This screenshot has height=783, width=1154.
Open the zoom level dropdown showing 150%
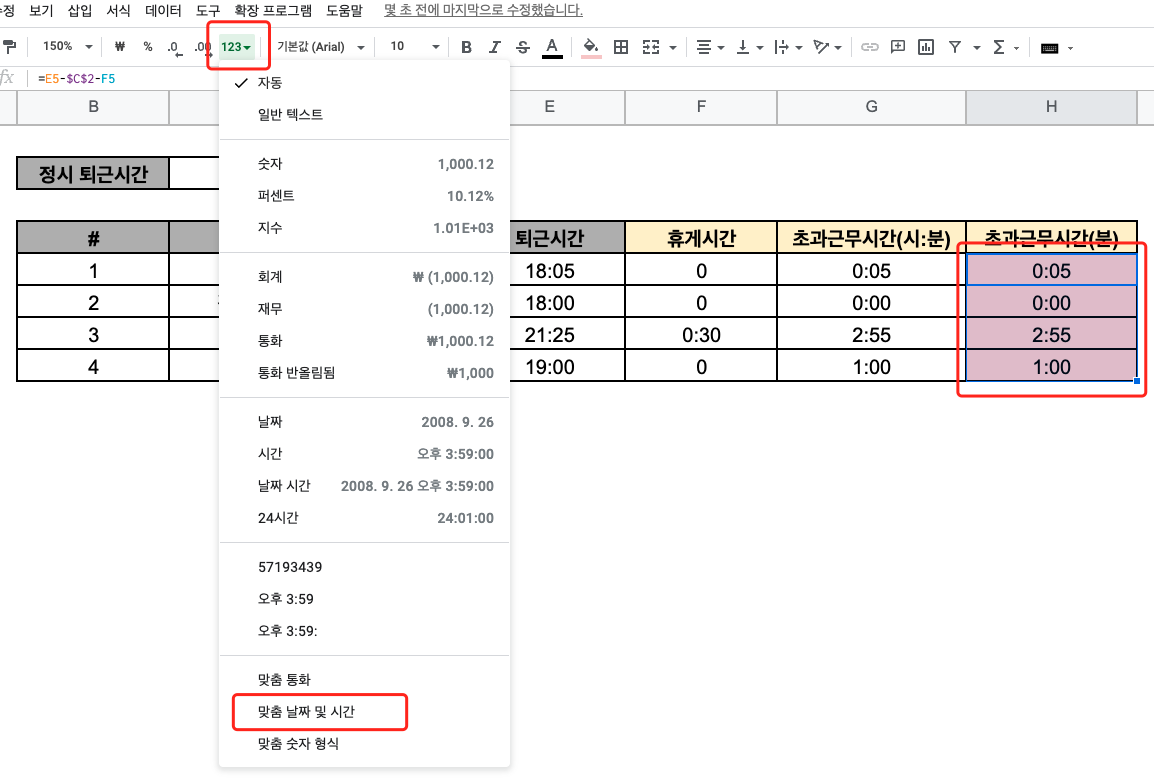64,47
